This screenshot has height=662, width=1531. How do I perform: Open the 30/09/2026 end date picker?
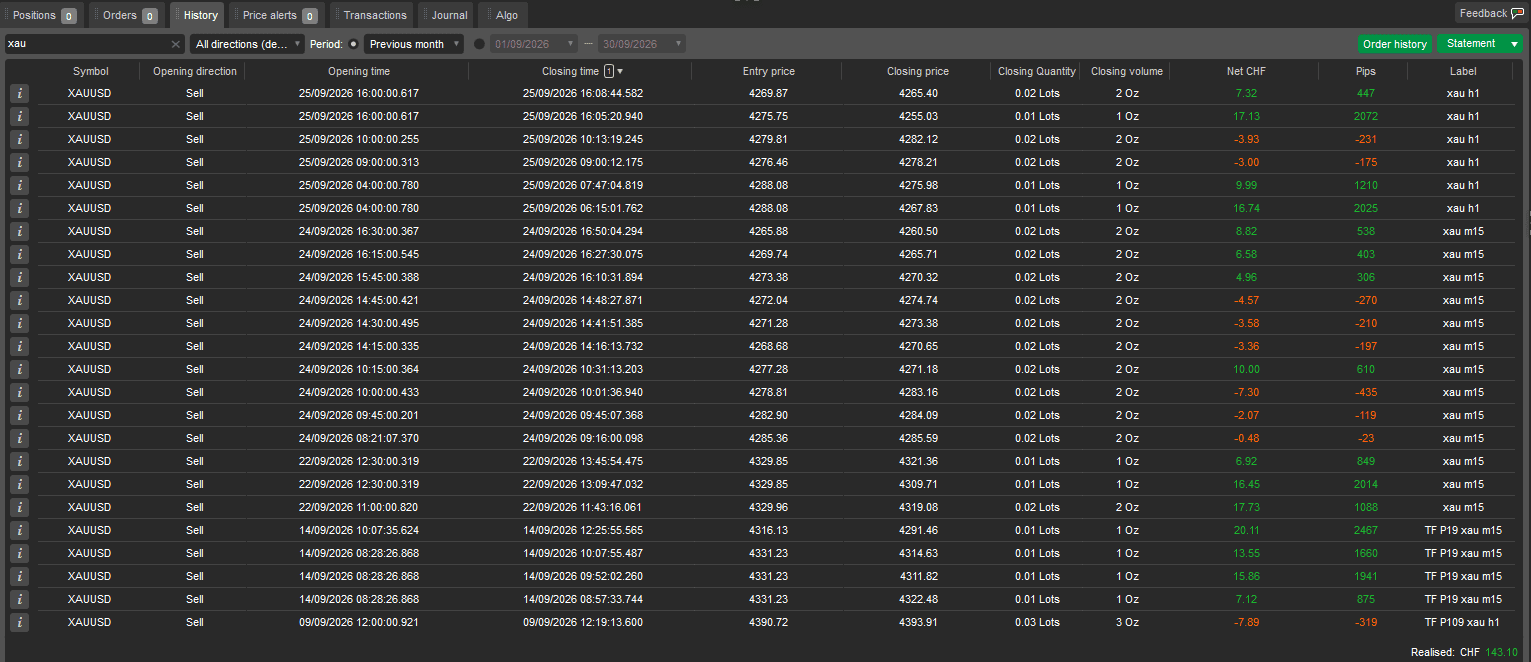click(x=642, y=44)
